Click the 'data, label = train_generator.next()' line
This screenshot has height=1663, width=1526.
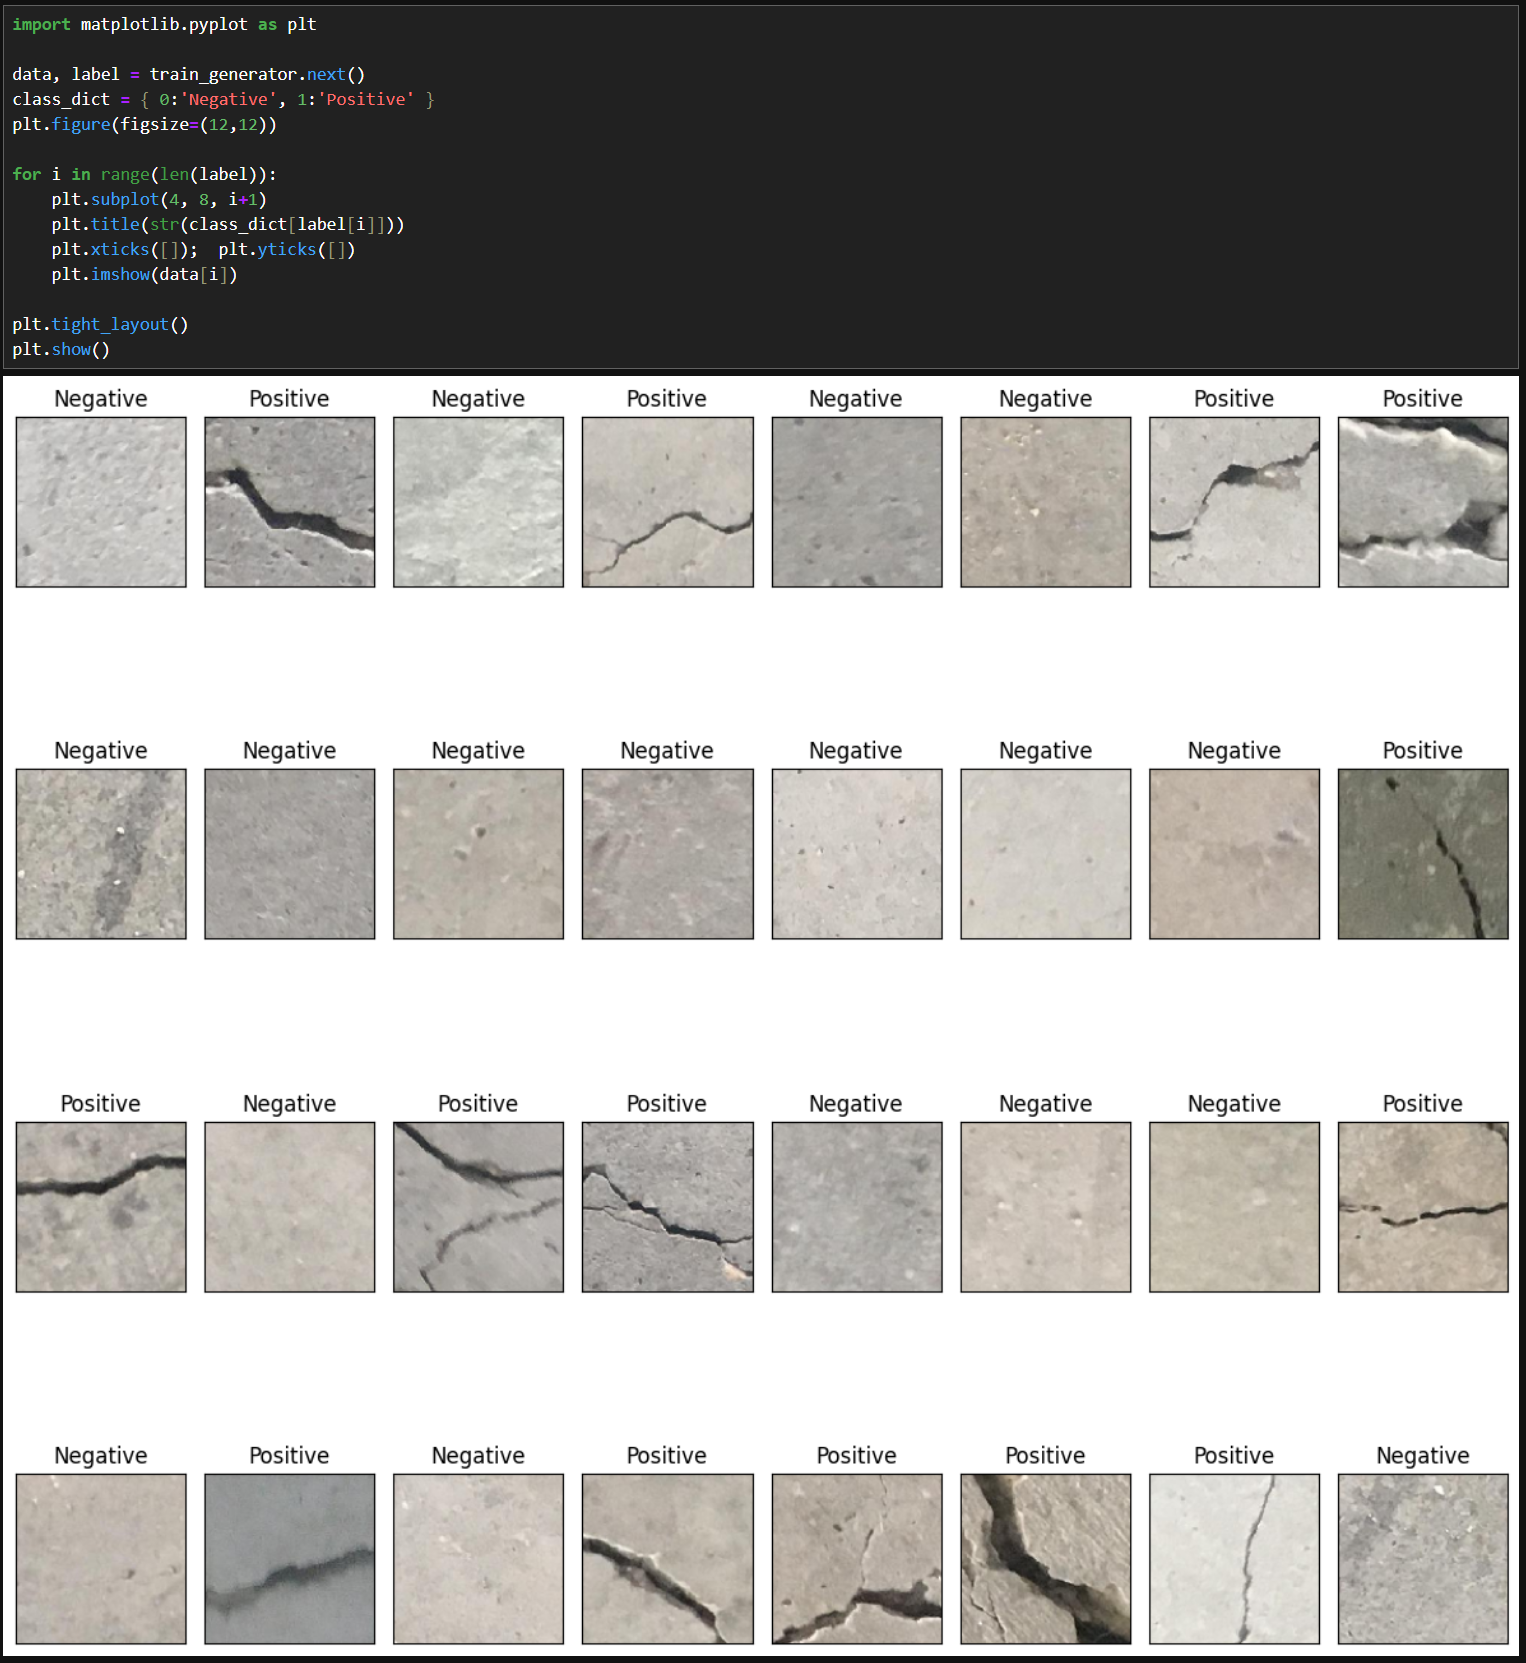[x=189, y=74]
